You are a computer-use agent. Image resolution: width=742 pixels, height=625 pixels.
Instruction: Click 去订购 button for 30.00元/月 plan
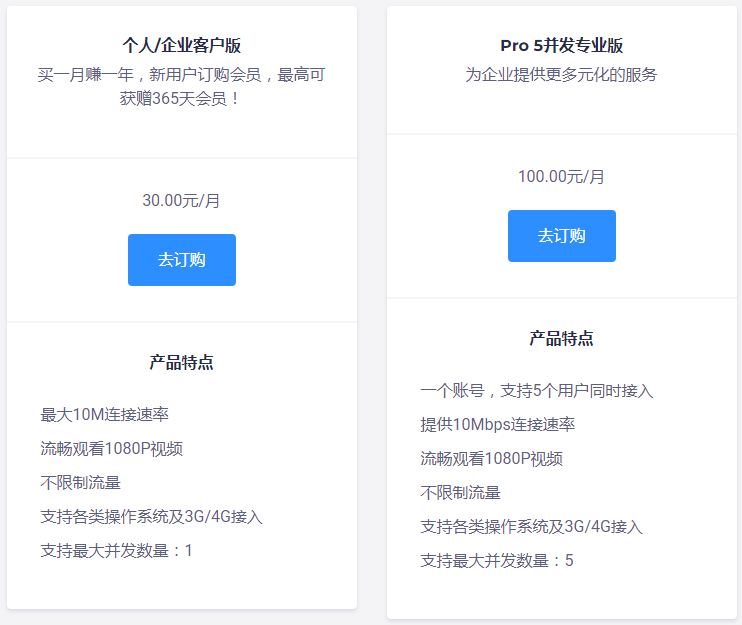[x=181, y=260]
